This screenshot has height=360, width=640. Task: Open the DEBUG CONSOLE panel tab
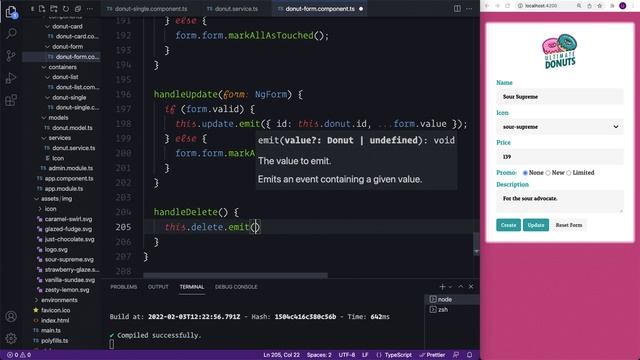click(236, 287)
